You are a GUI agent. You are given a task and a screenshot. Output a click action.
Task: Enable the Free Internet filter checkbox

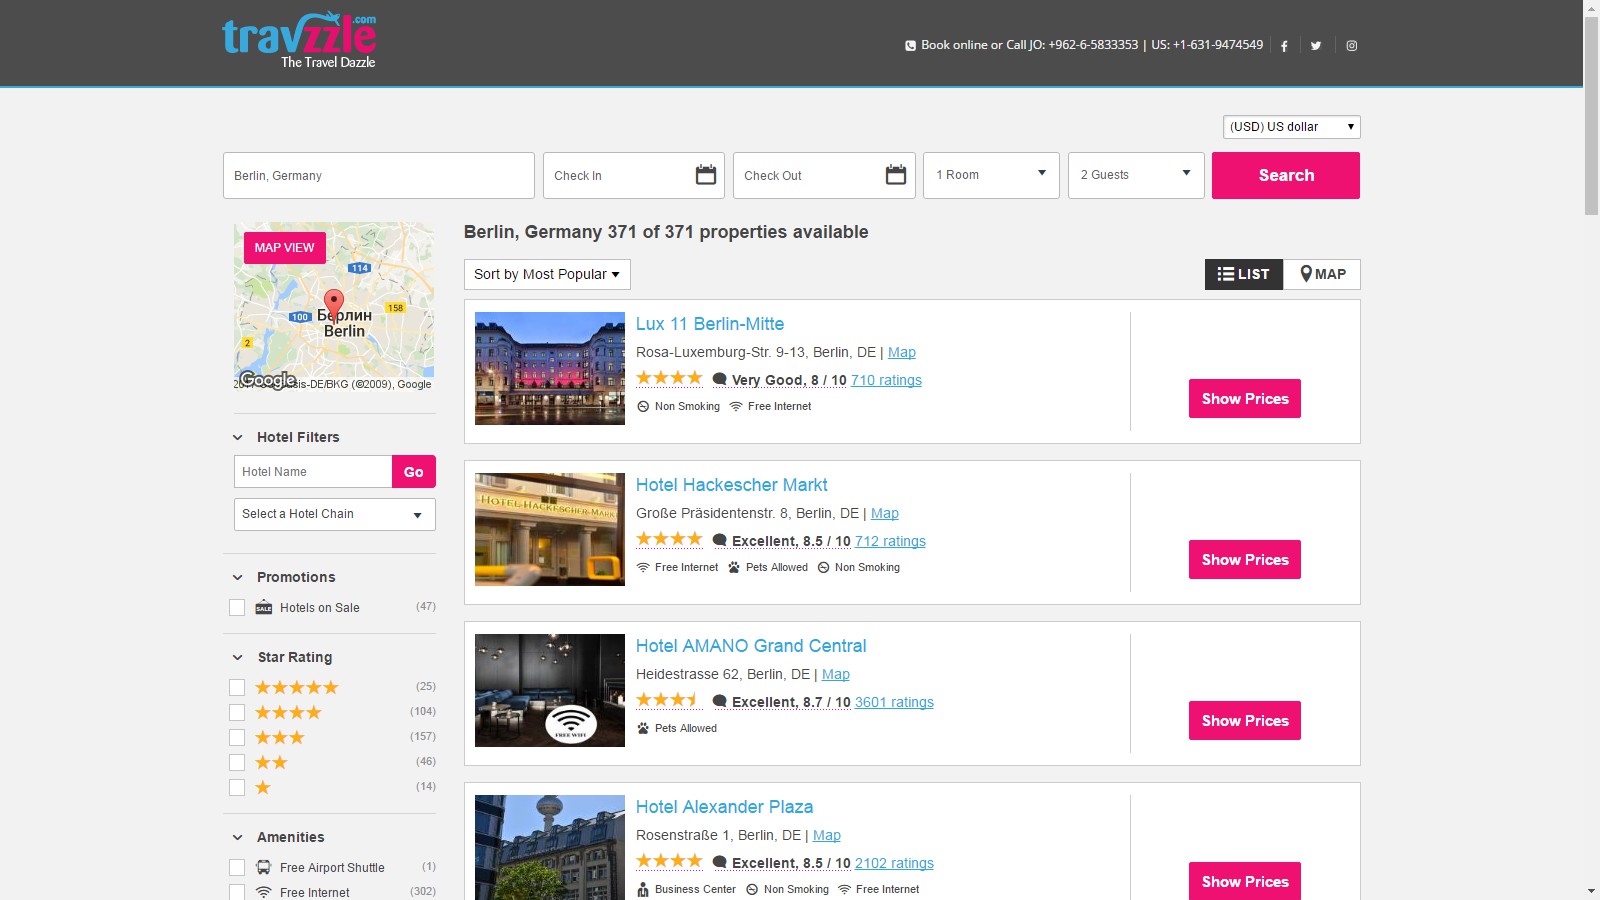[x=237, y=893]
